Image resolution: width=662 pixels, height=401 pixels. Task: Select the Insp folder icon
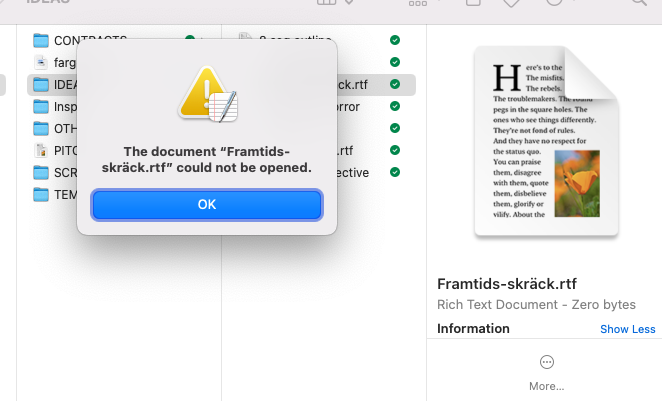[x=41, y=106]
